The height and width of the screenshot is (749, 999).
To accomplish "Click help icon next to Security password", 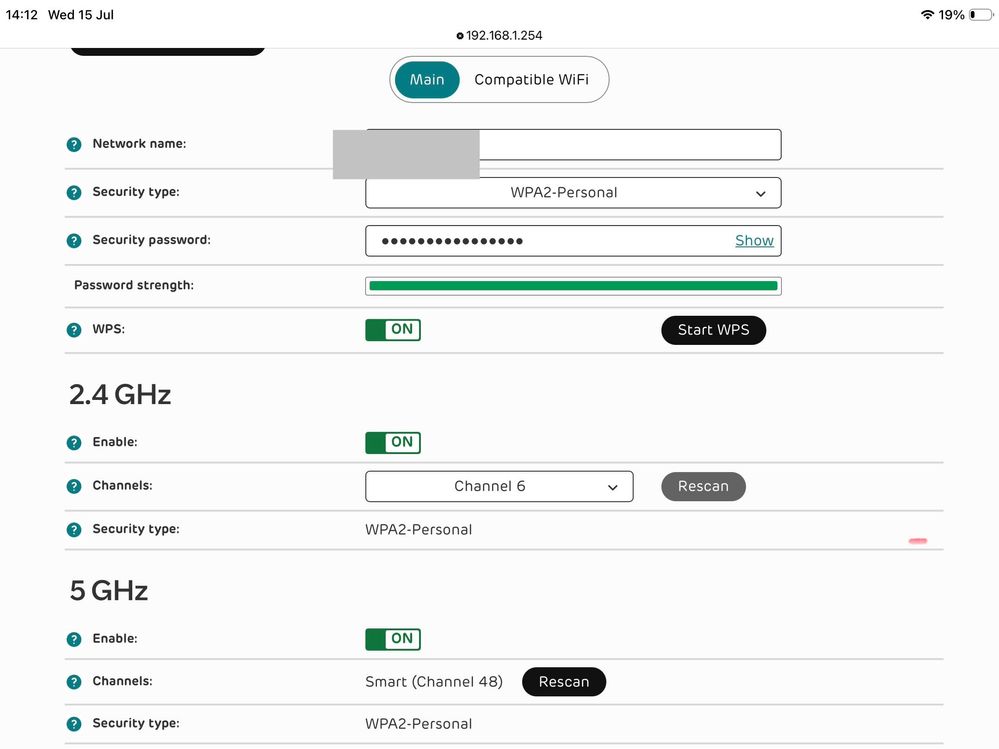I will tap(74, 241).
